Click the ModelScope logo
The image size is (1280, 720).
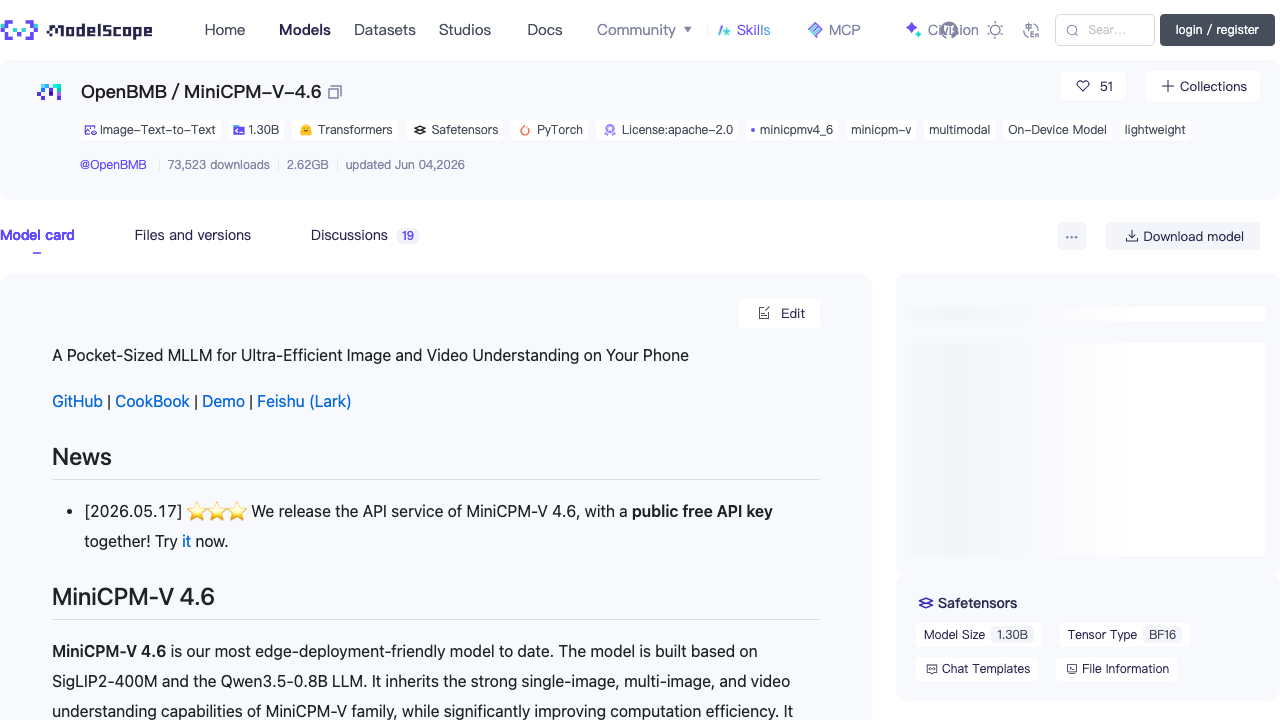pos(77,30)
